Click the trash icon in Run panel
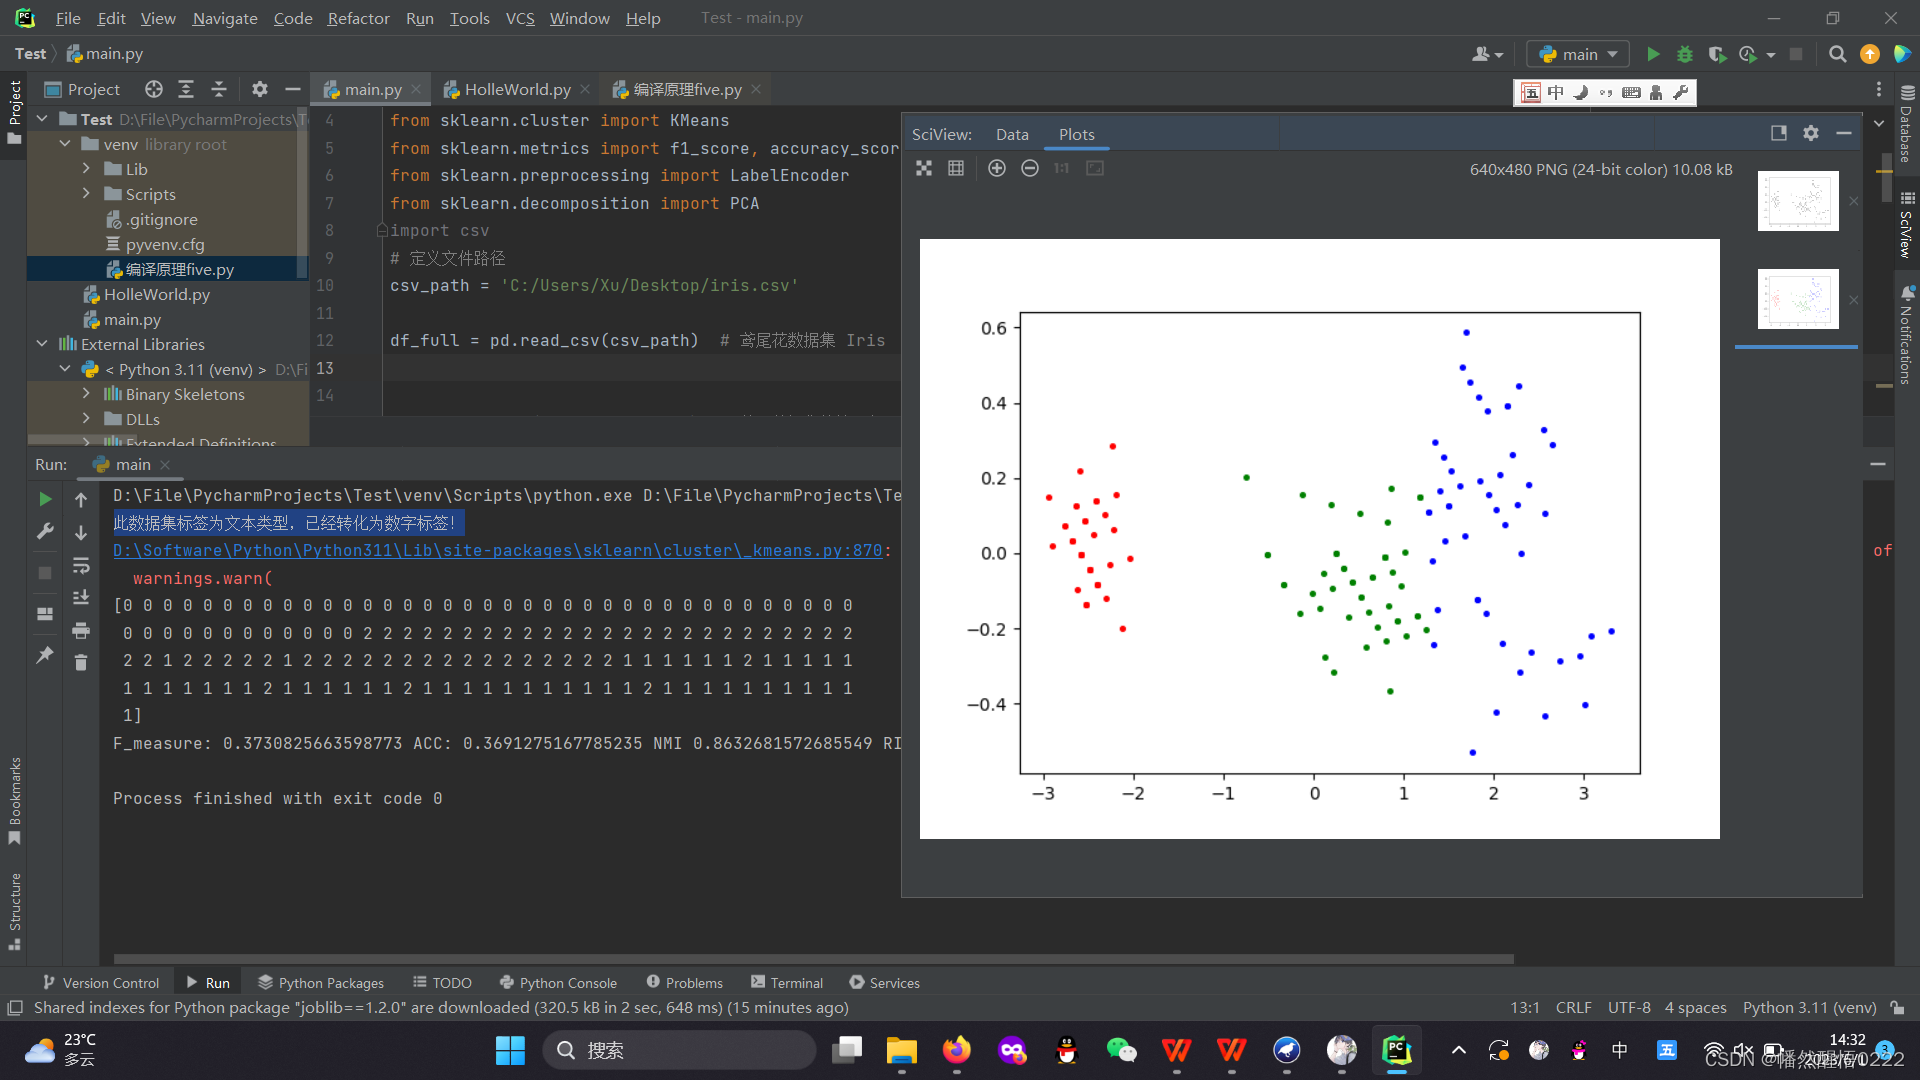The image size is (1920, 1080). point(81,662)
